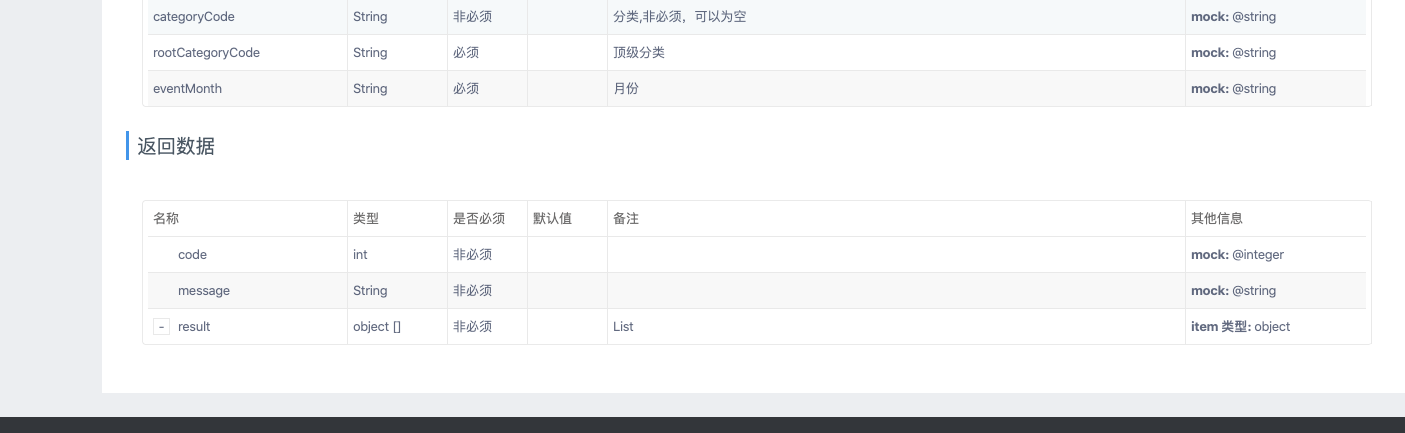The height and width of the screenshot is (433, 1405).
Task: Click the 是否必须 column header
Action: (x=479, y=218)
